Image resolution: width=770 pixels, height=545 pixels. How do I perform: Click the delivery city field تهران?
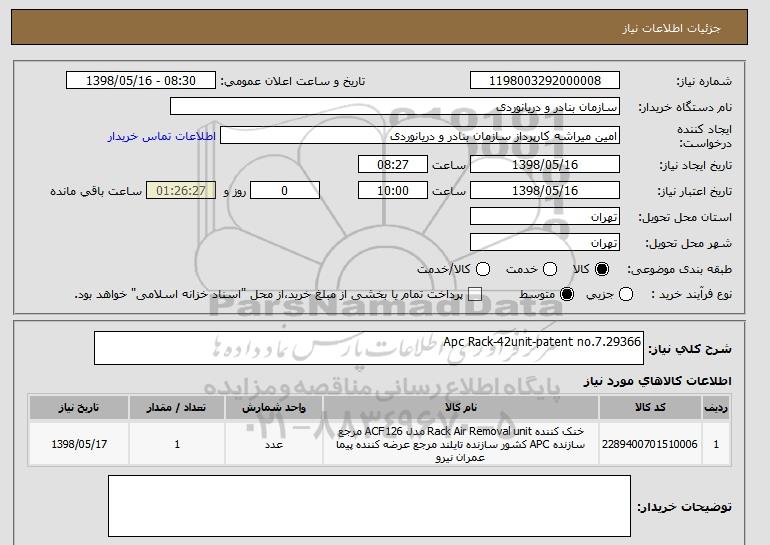pyautogui.click(x=545, y=243)
